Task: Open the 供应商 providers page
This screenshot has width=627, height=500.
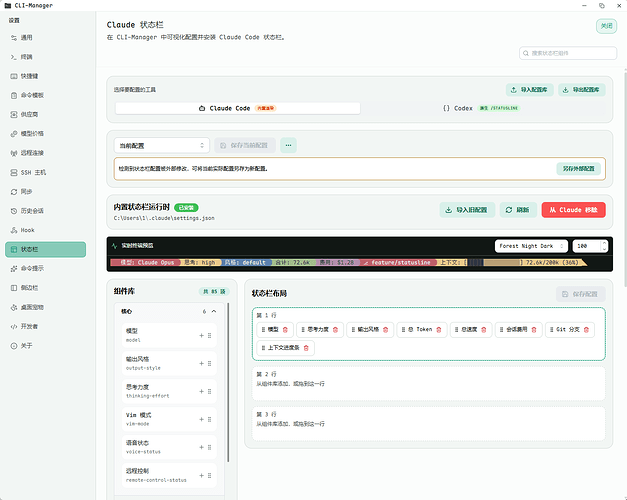Action: pyautogui.click(x=45, y=114)
